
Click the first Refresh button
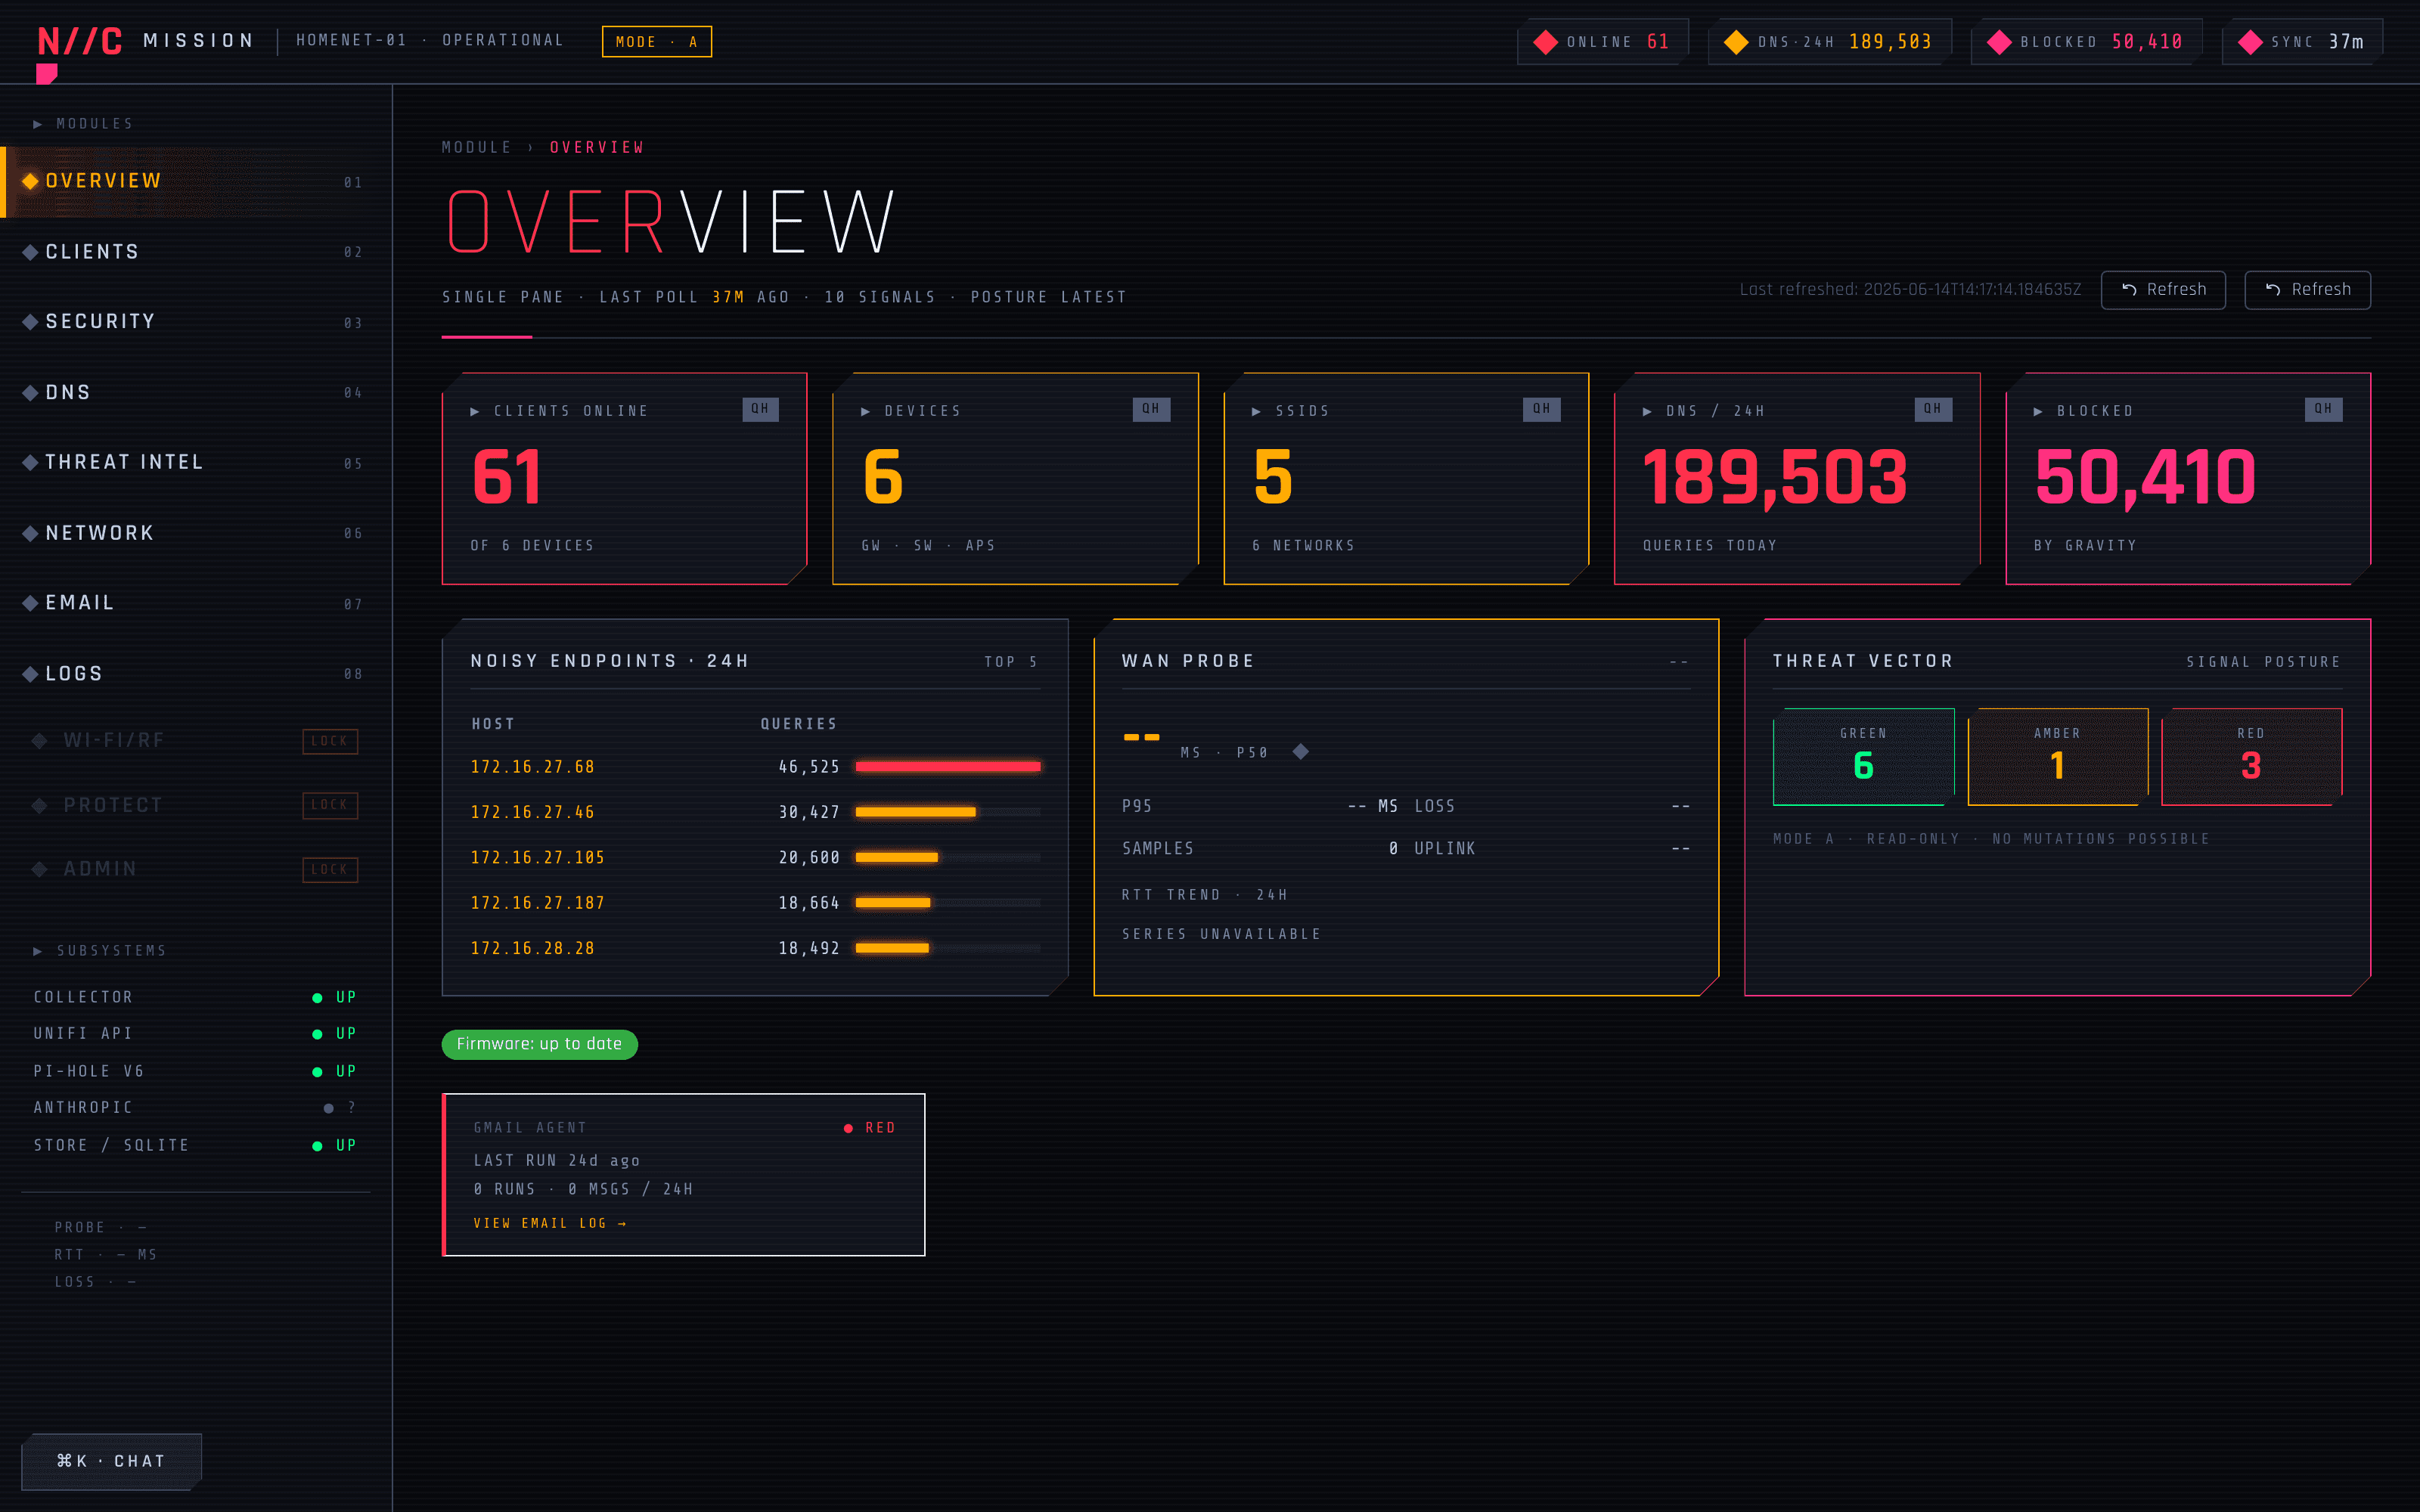point(2163,290)
